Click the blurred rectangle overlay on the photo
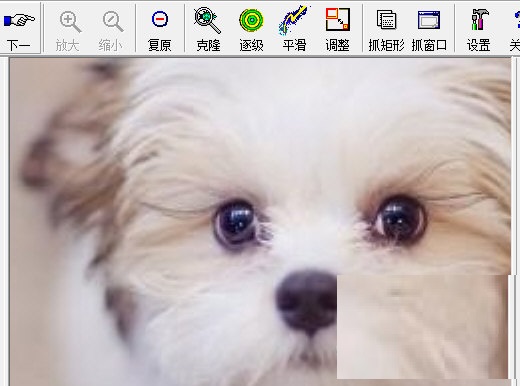Image resolution: width=520 pixels, height=386 pixels. (422, 327)
